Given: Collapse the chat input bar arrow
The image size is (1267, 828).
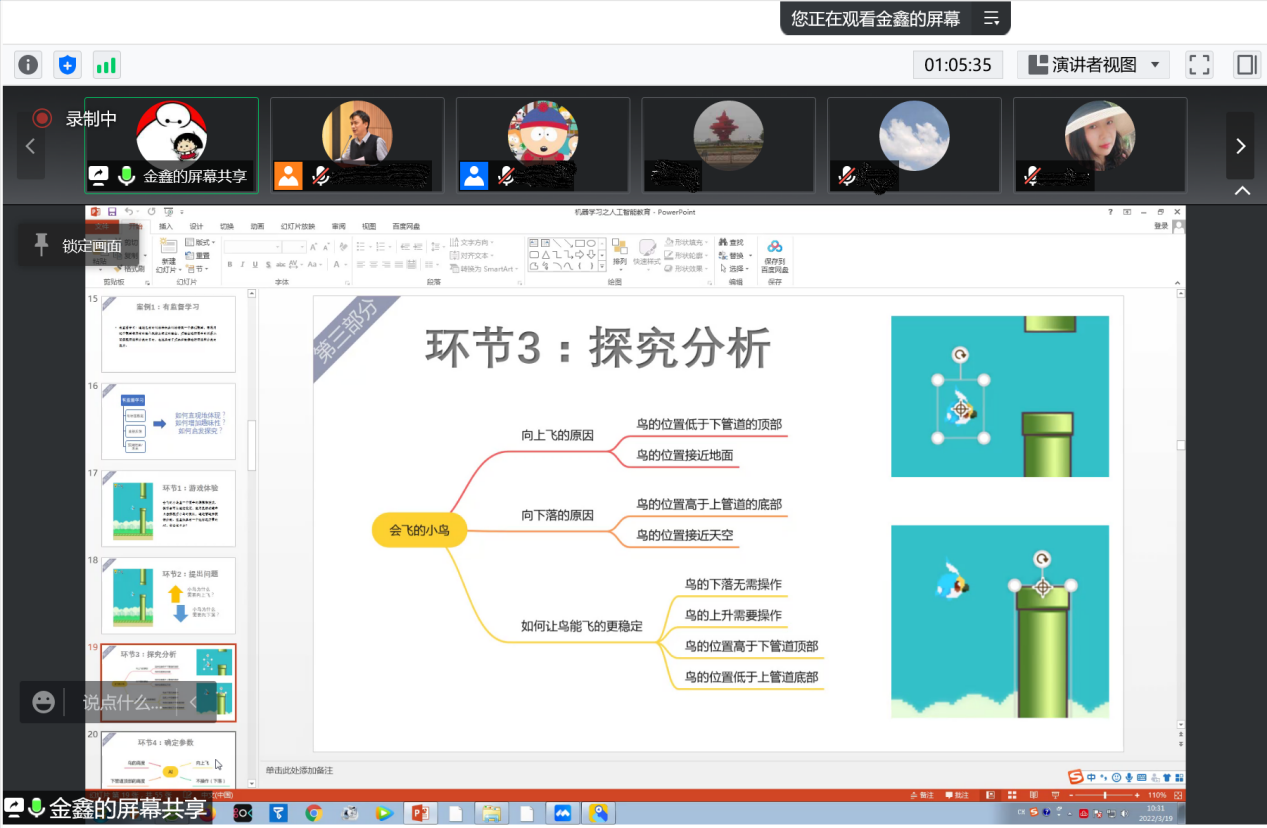Looking at the screenshot, I should coord(194,702).
